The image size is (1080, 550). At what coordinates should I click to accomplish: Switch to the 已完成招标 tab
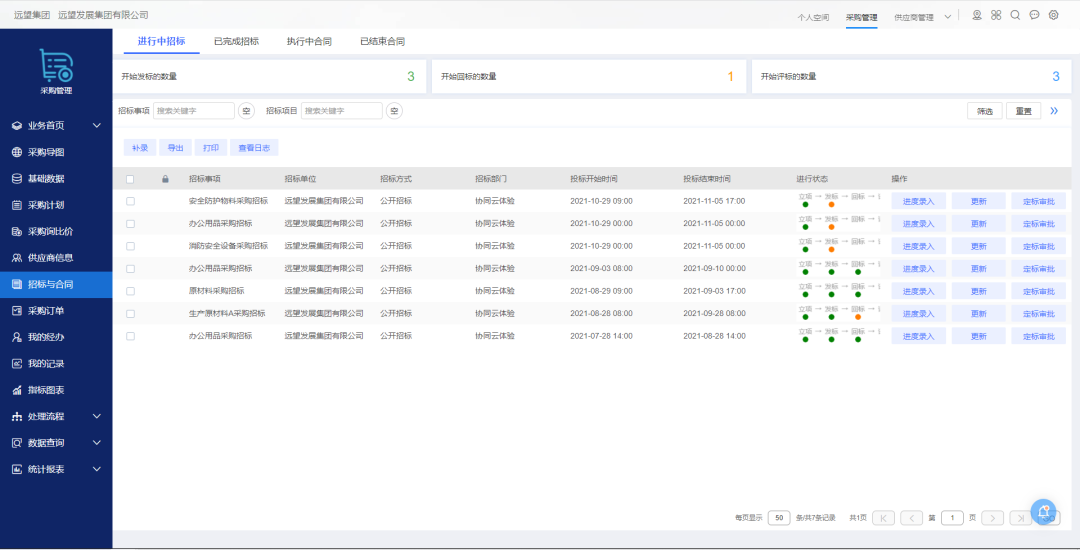[236, 41]
